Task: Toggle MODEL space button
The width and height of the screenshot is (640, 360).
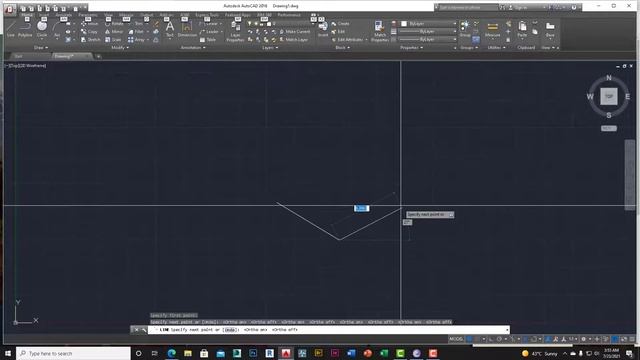Action: click(x=456, y=339)
